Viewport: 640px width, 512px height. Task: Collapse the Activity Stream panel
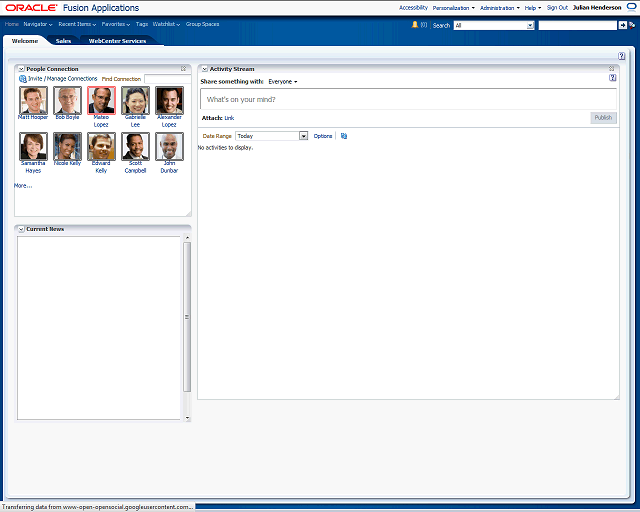204,69
